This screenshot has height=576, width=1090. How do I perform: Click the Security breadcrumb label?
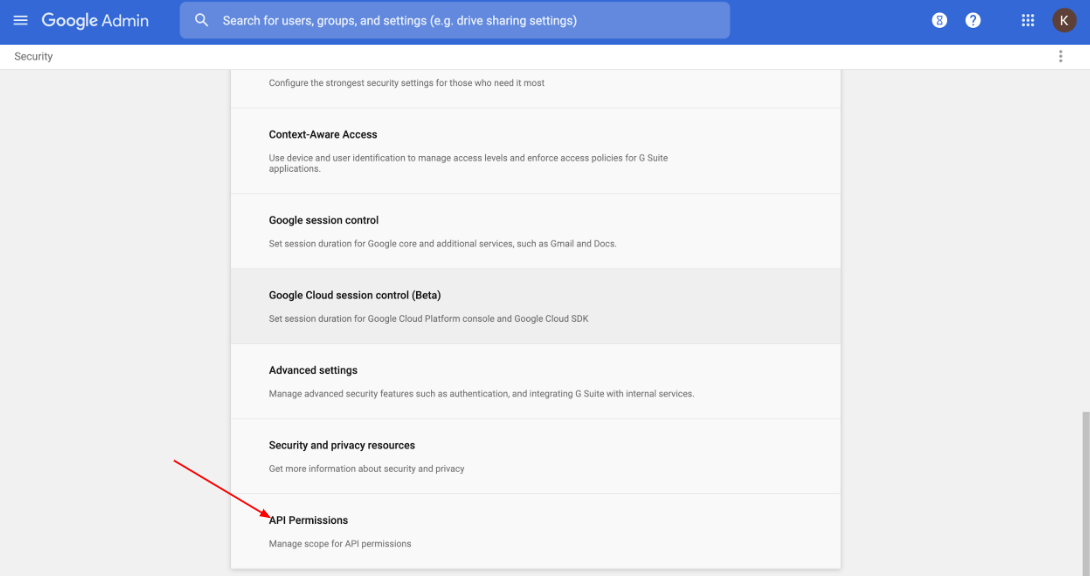click(33, 57)
